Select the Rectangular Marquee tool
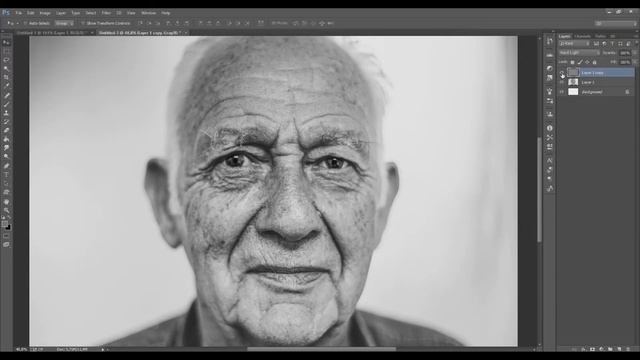This screenshot has height=360, width=640. click(7, 51)
